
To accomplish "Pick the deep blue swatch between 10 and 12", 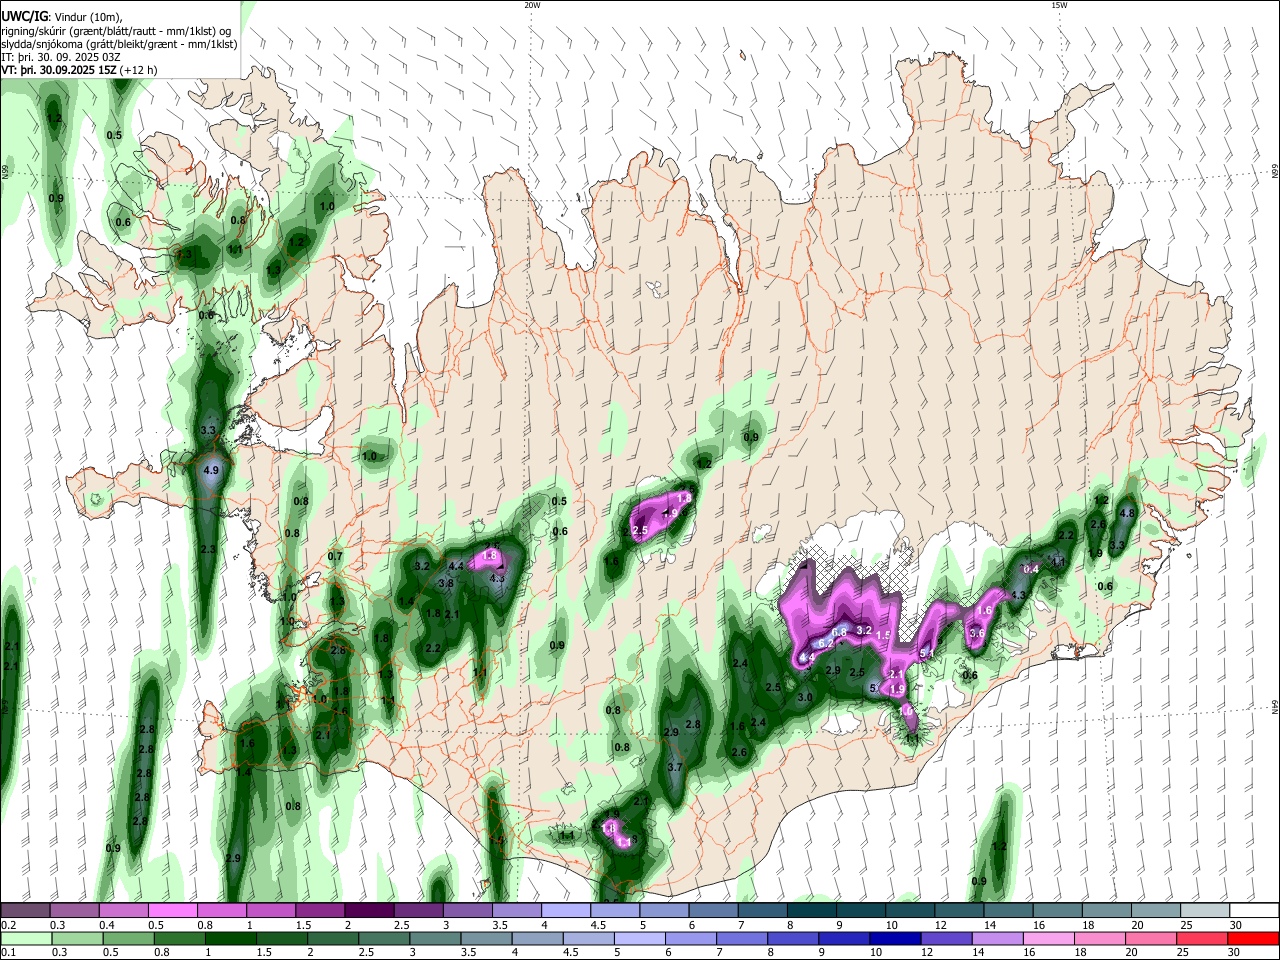I will tap(893, 938).
